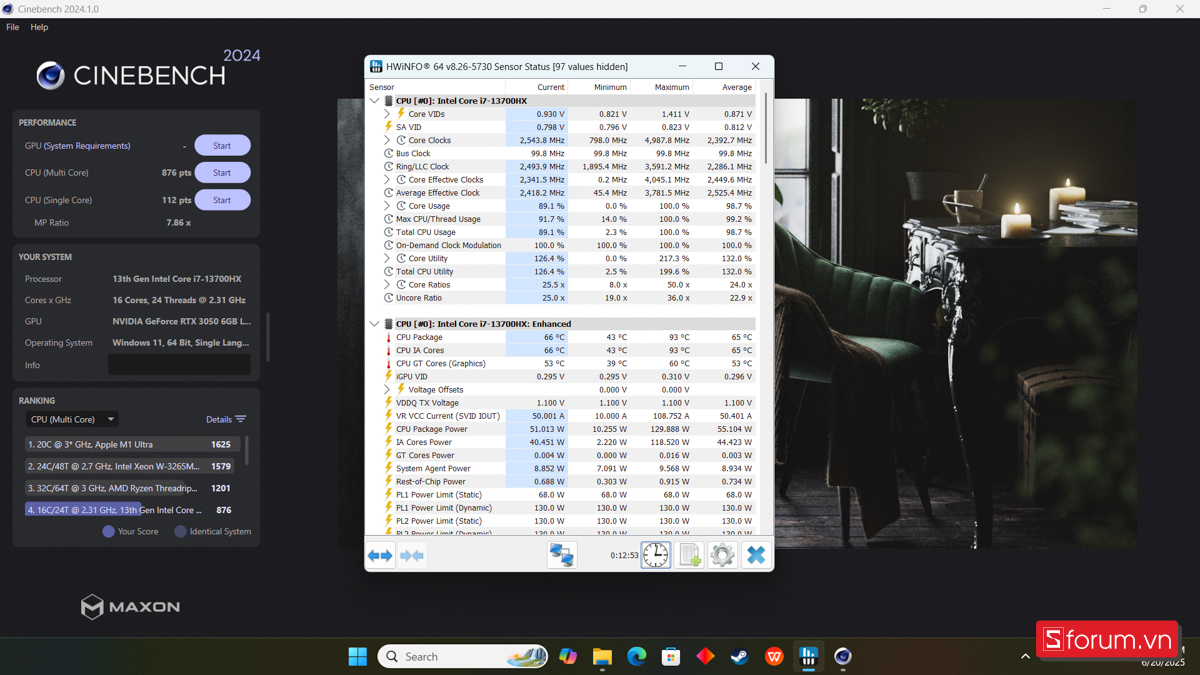Expand the Core Utility row
The image size is (1200, 675).
(x=387, y=258)
